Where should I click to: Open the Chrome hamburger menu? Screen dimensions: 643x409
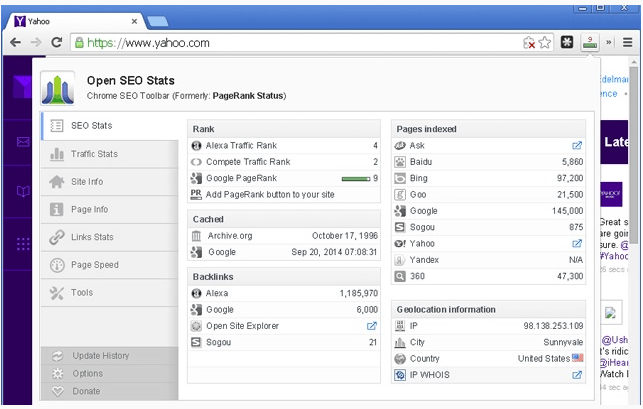(627, 42)
